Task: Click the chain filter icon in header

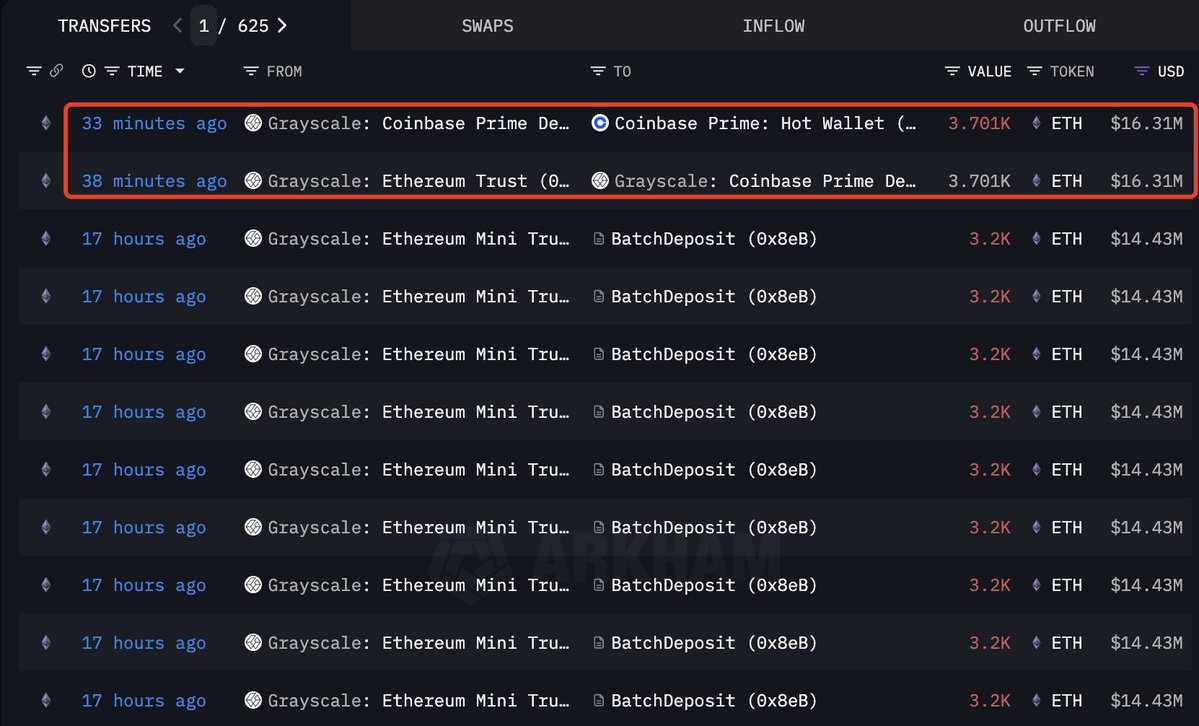Action: click(34, 71)
